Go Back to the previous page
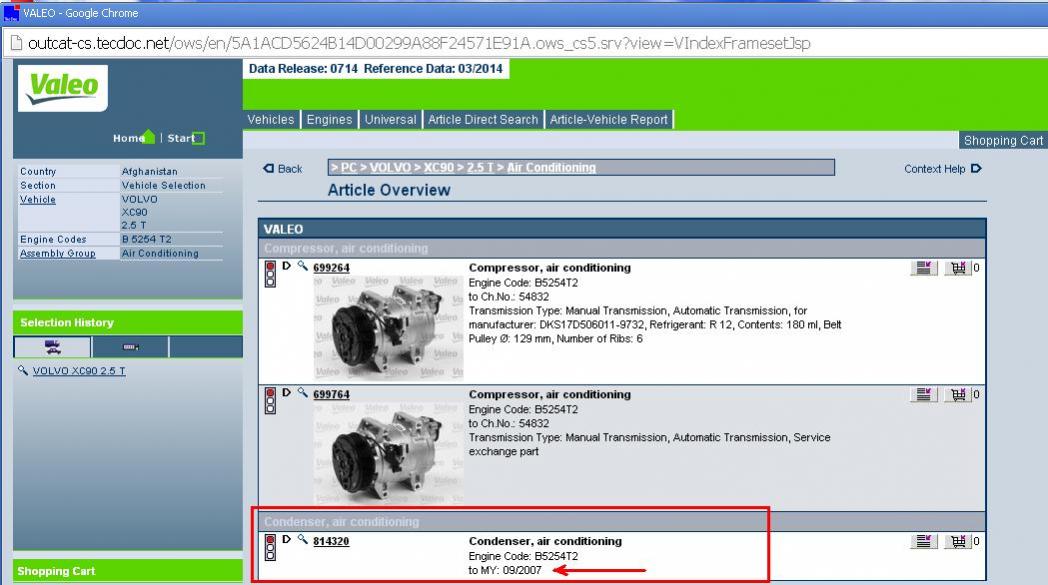The height and width of the screenshot is (585, 1048). click(x=282, y=169)
